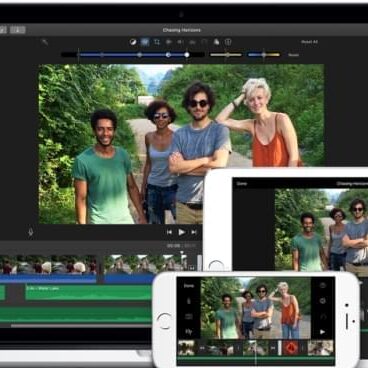368x368 pixels.
Task: Click the white handle on the blue exposure slider
Action: [187, 55]
